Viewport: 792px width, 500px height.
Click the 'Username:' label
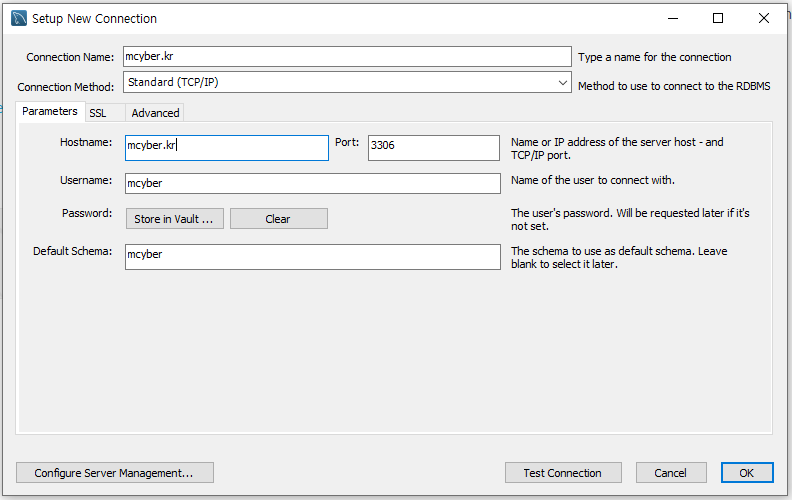(x=86, y=180)
